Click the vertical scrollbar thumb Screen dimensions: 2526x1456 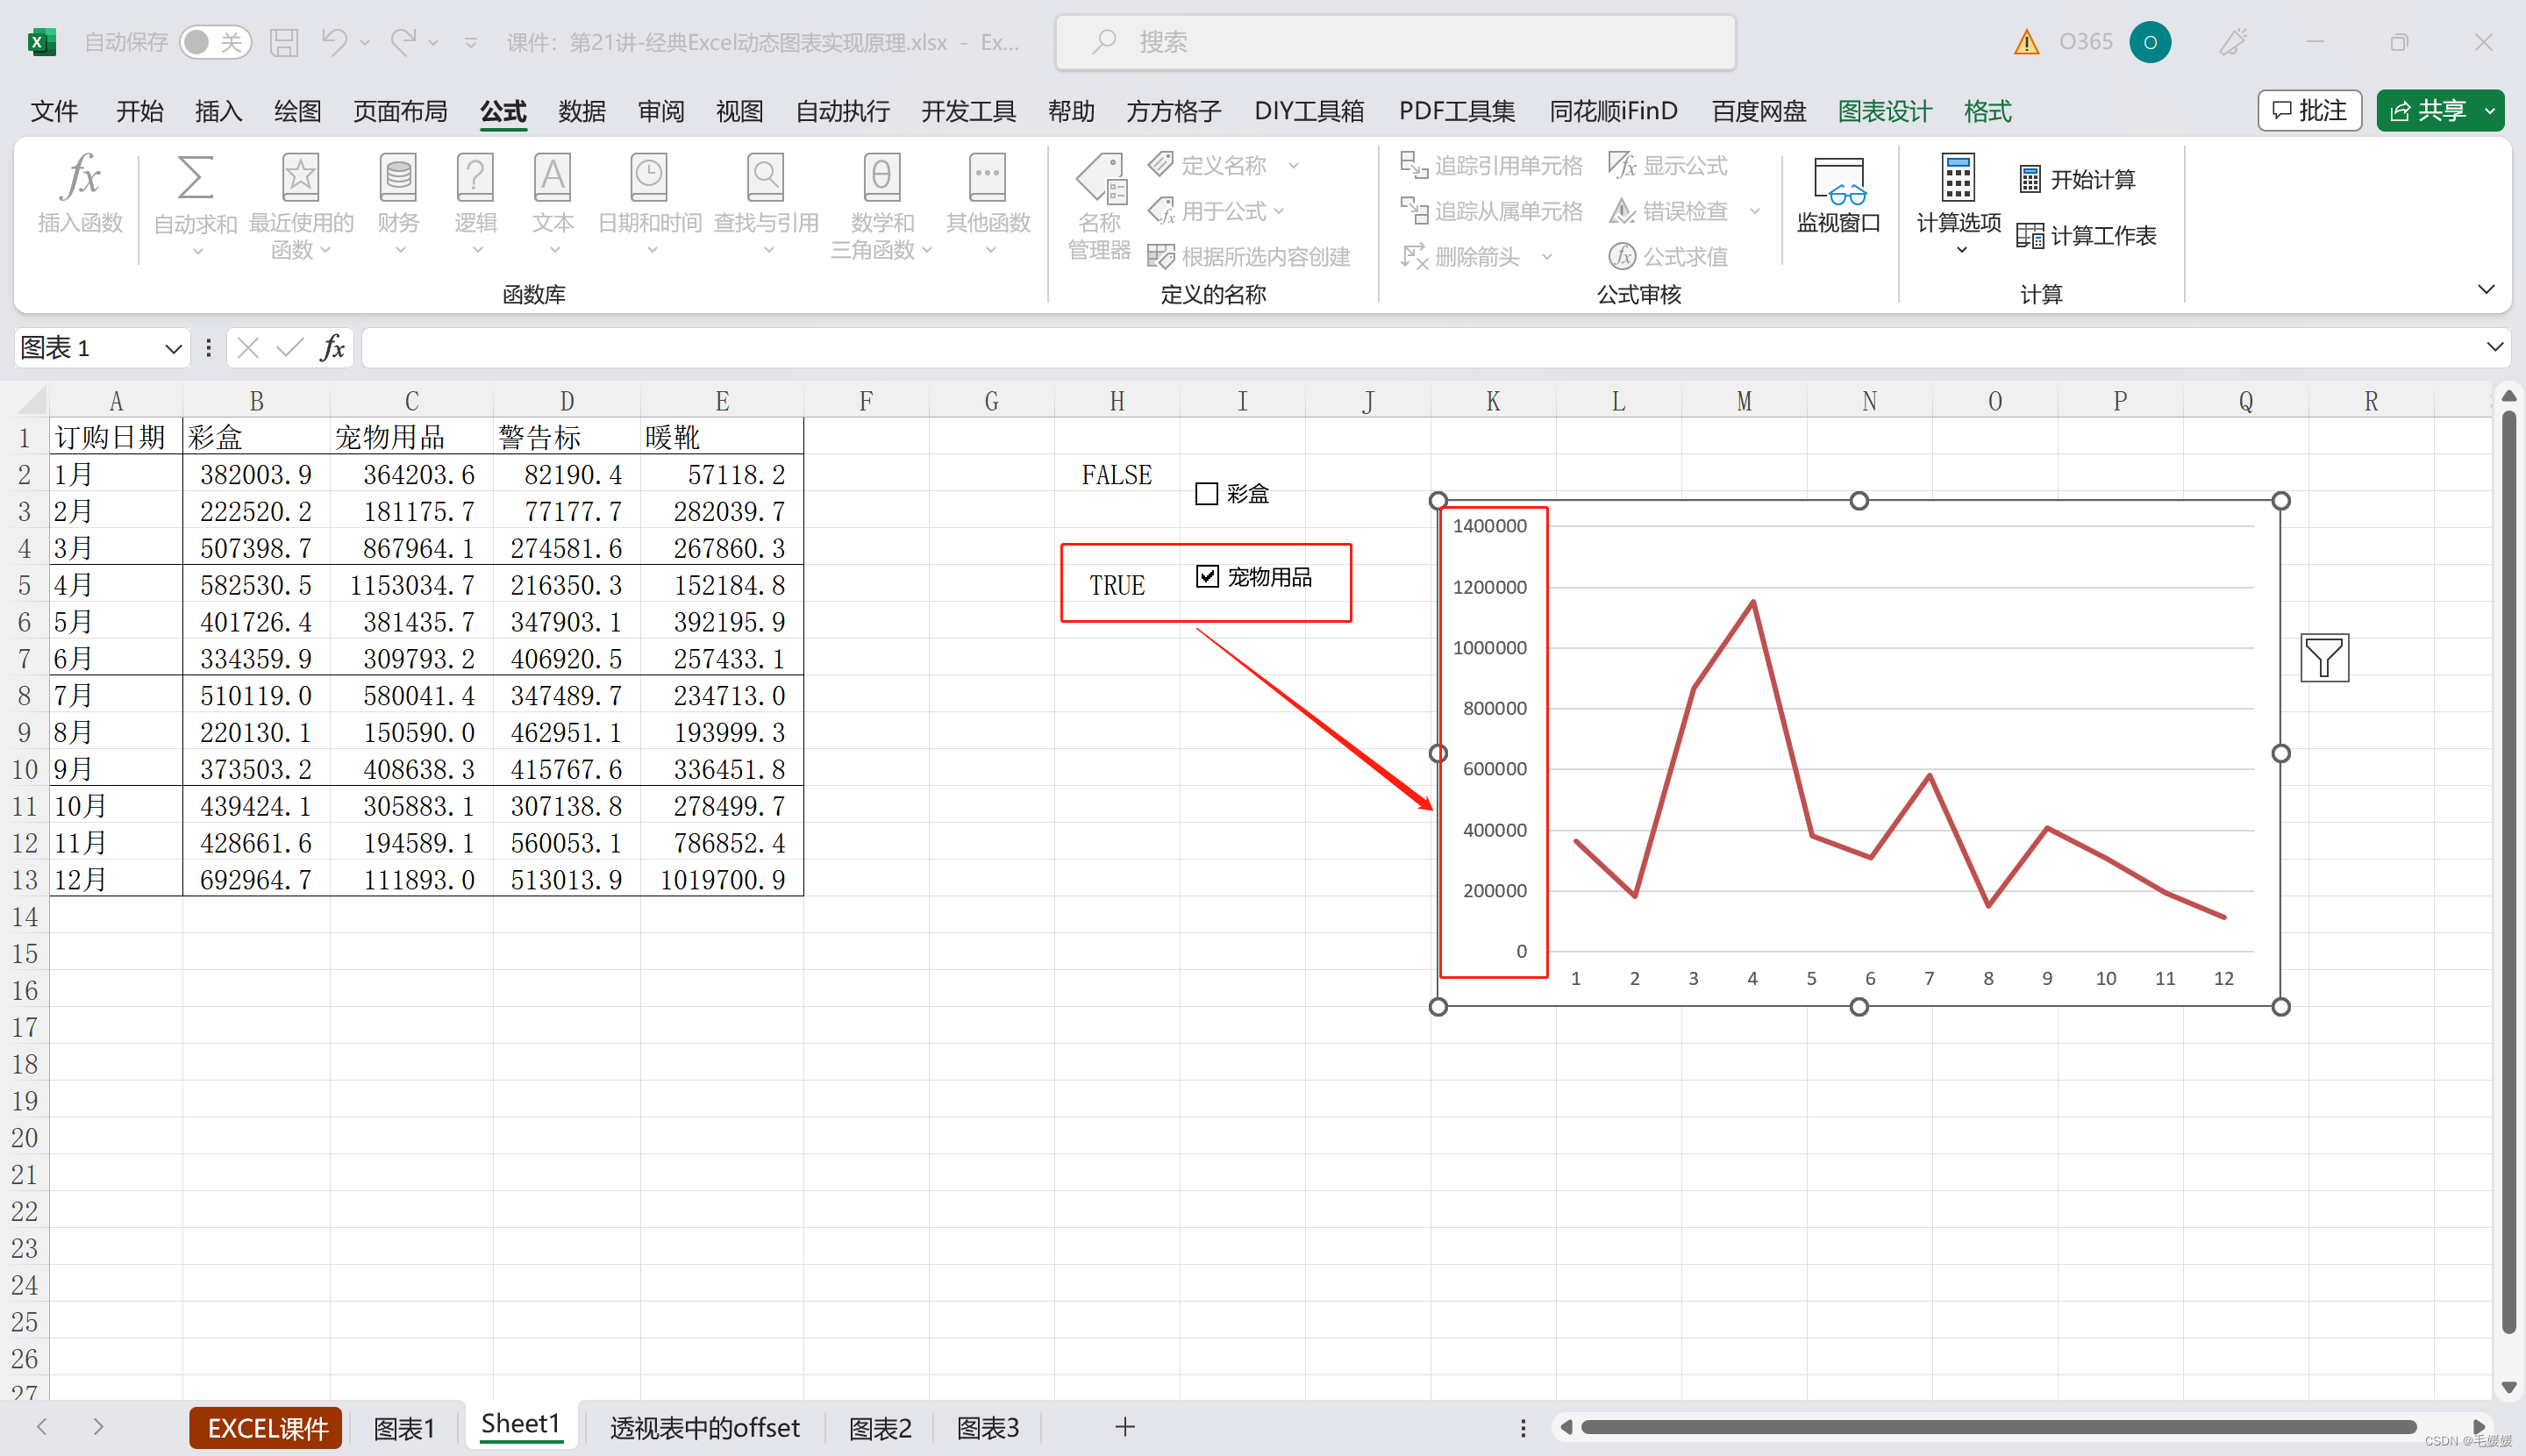click(2508, 870)
